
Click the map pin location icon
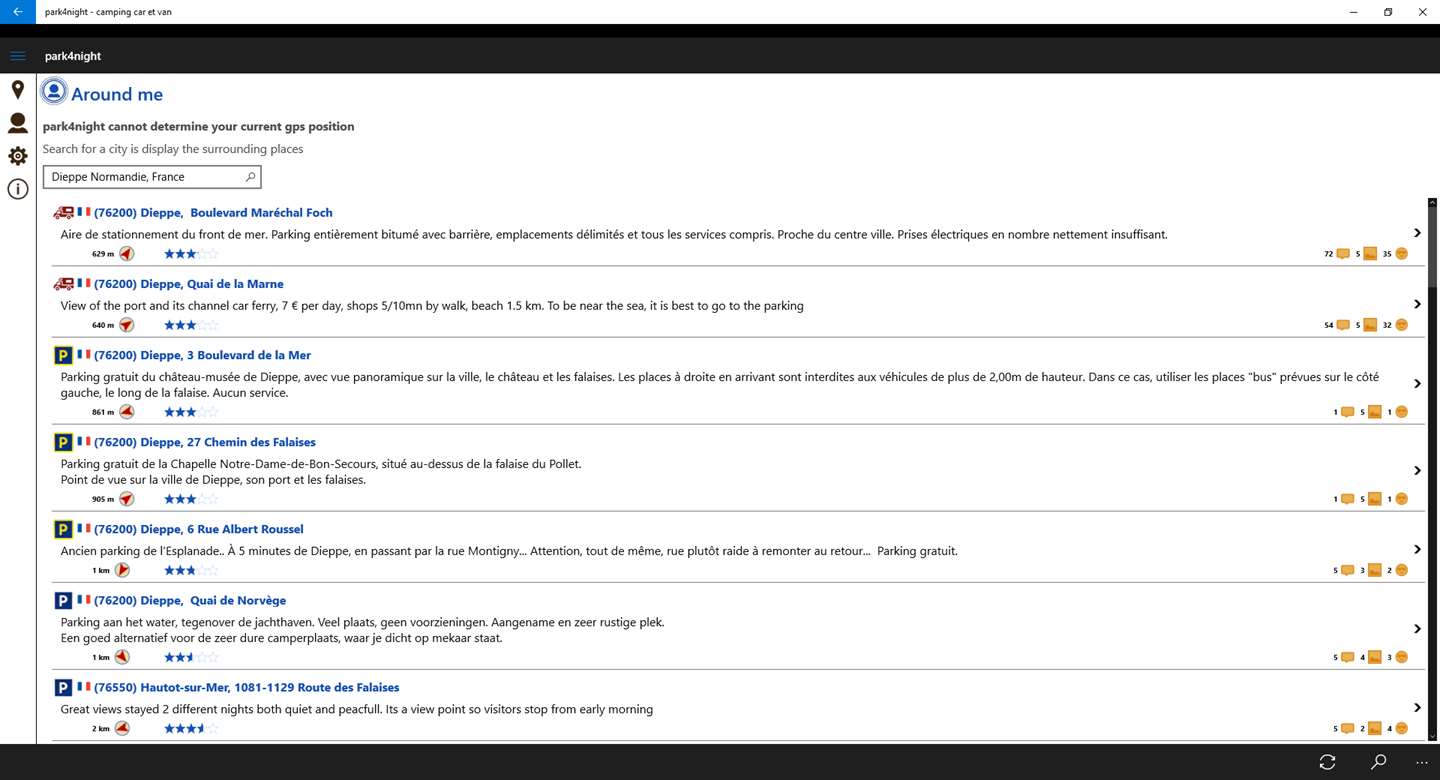tap(18, 90)
